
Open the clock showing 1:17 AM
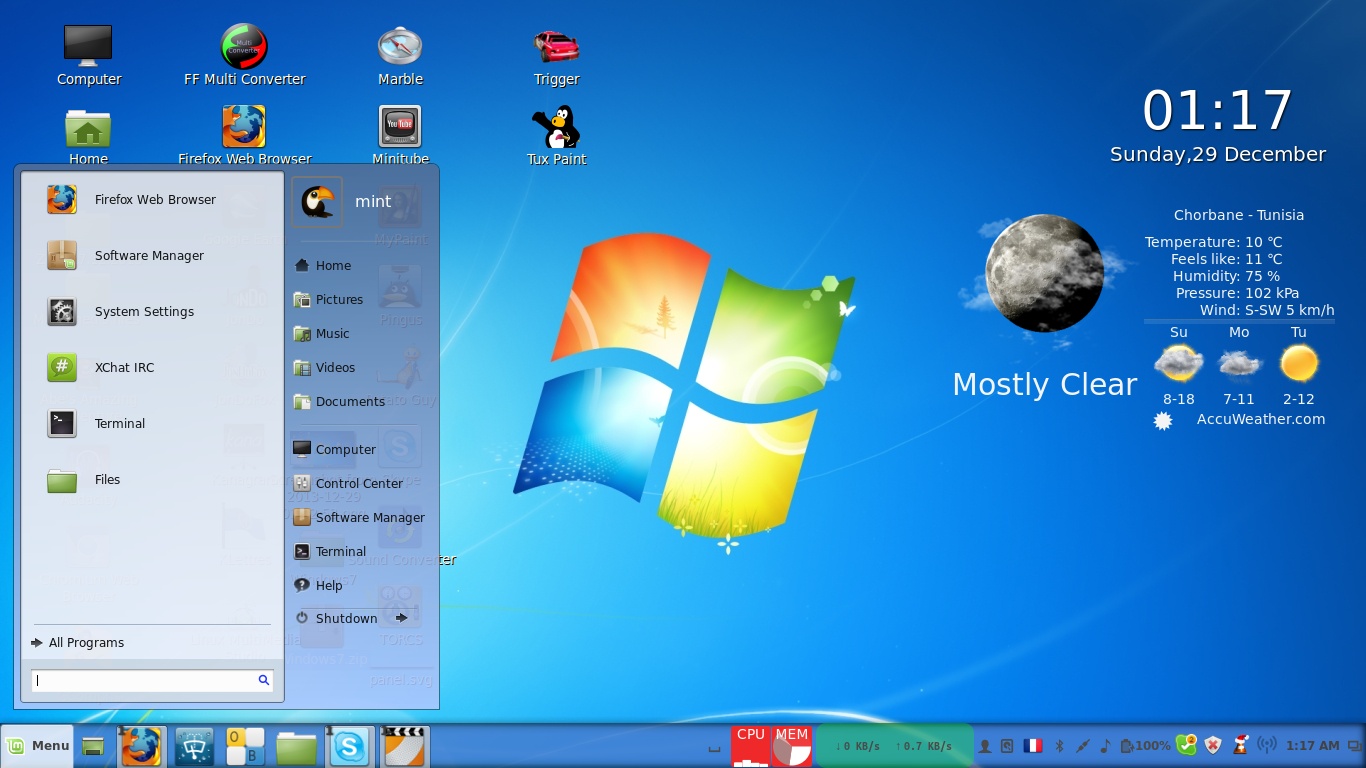[x=1312, y=746]
